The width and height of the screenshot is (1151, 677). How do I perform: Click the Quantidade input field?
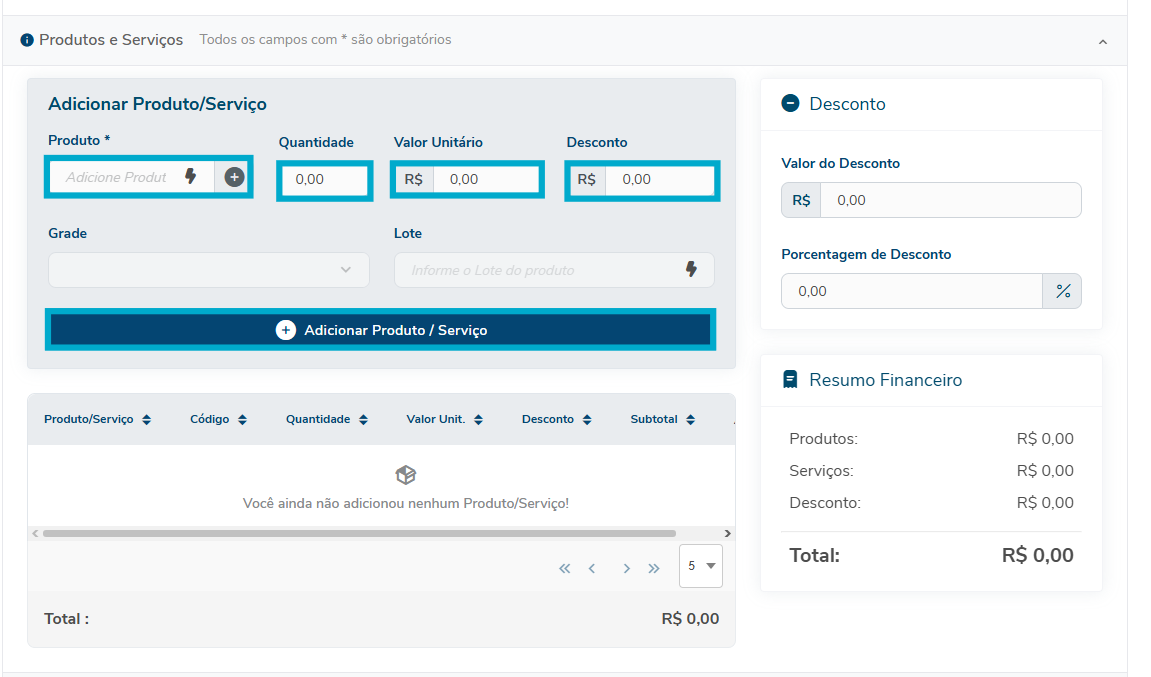tap(324, 180)
